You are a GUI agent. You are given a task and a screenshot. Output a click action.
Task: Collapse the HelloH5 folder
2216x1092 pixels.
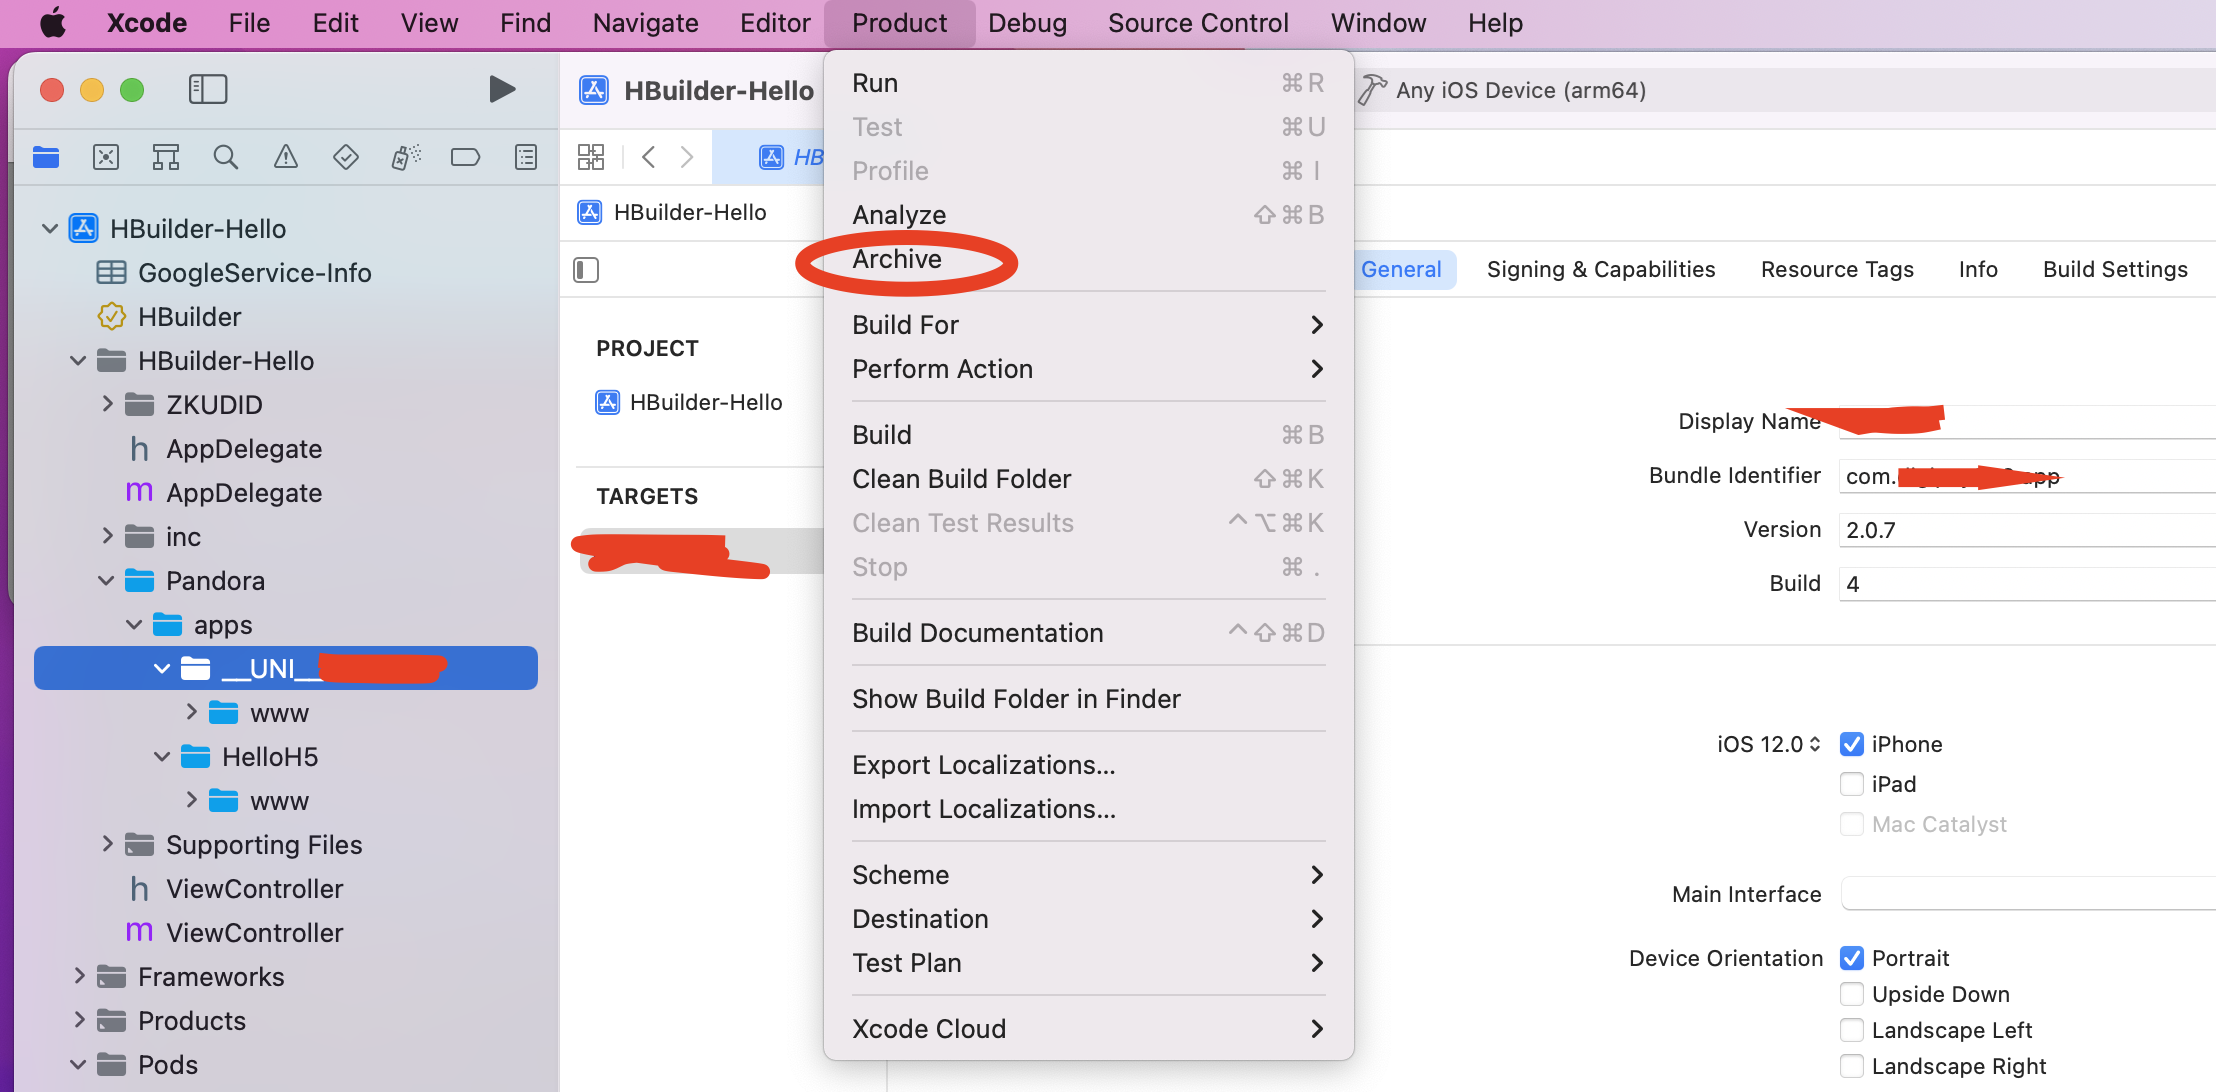point(162,757)
